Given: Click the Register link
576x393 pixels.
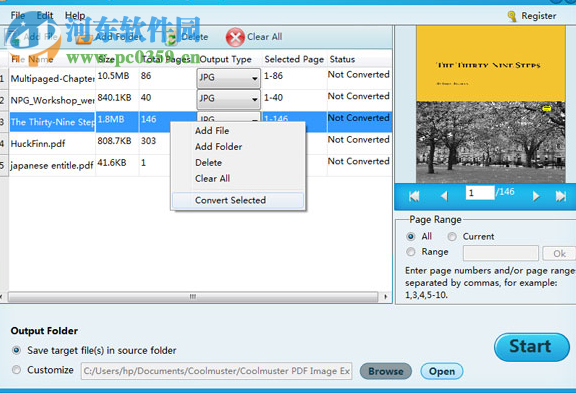Looking at the screenshot, I should (539, 16).
